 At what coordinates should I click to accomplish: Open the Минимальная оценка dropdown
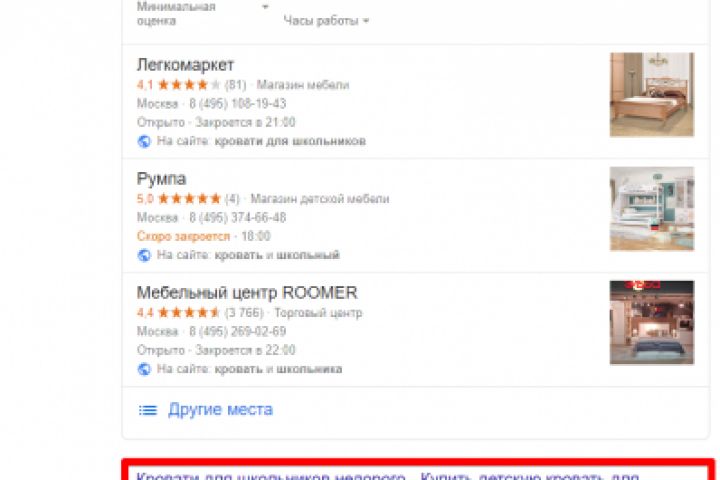(x=202, y=13)
